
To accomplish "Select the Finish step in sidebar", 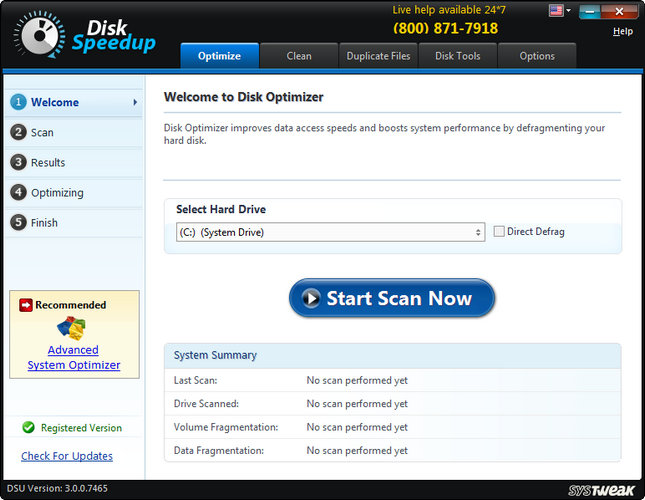I will (74, 222).
